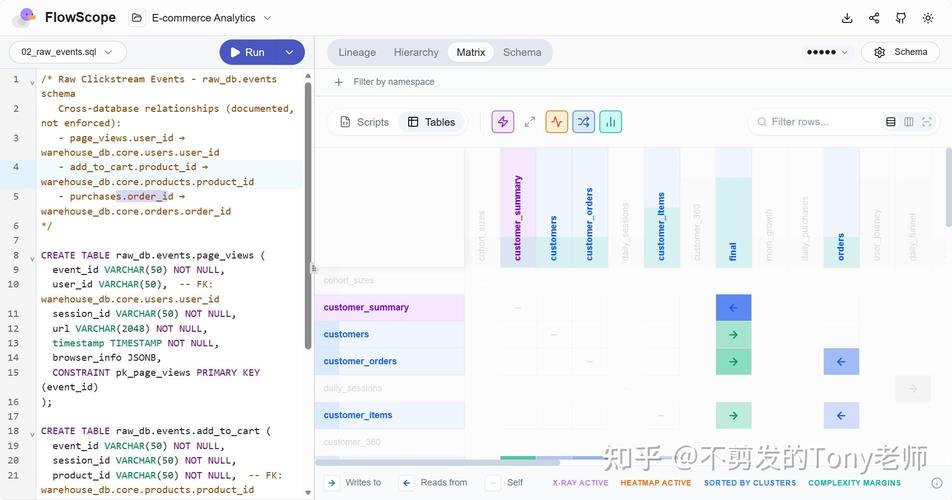The height and width of the screenshot is (500, 952).
Task: Select the customer_summary row header
Action: [390, 308]
